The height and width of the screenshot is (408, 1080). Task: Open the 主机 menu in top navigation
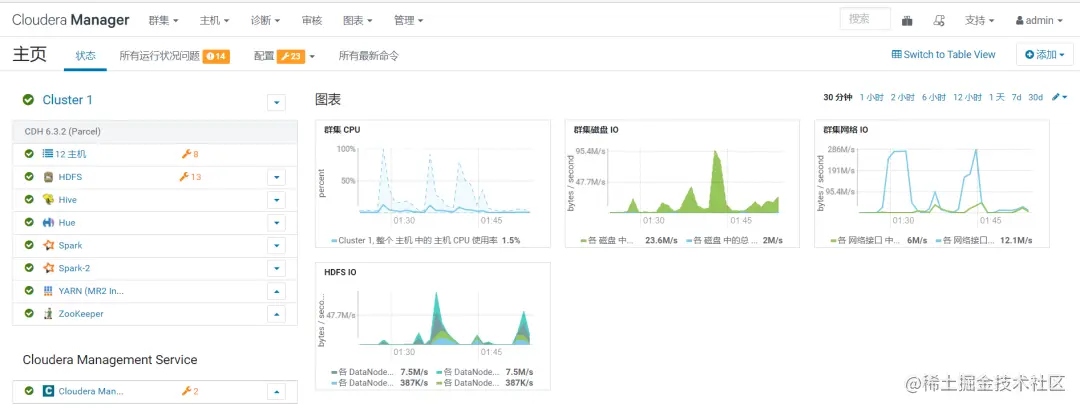pyautogui.click(x=214, y=21)
